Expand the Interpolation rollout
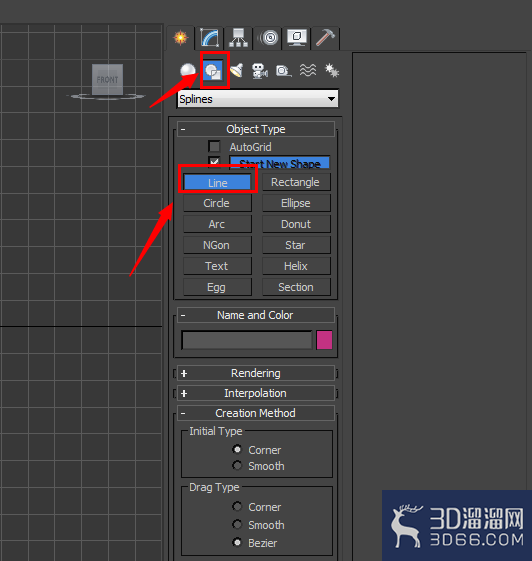Screen dimensions: 532x561 256,393
